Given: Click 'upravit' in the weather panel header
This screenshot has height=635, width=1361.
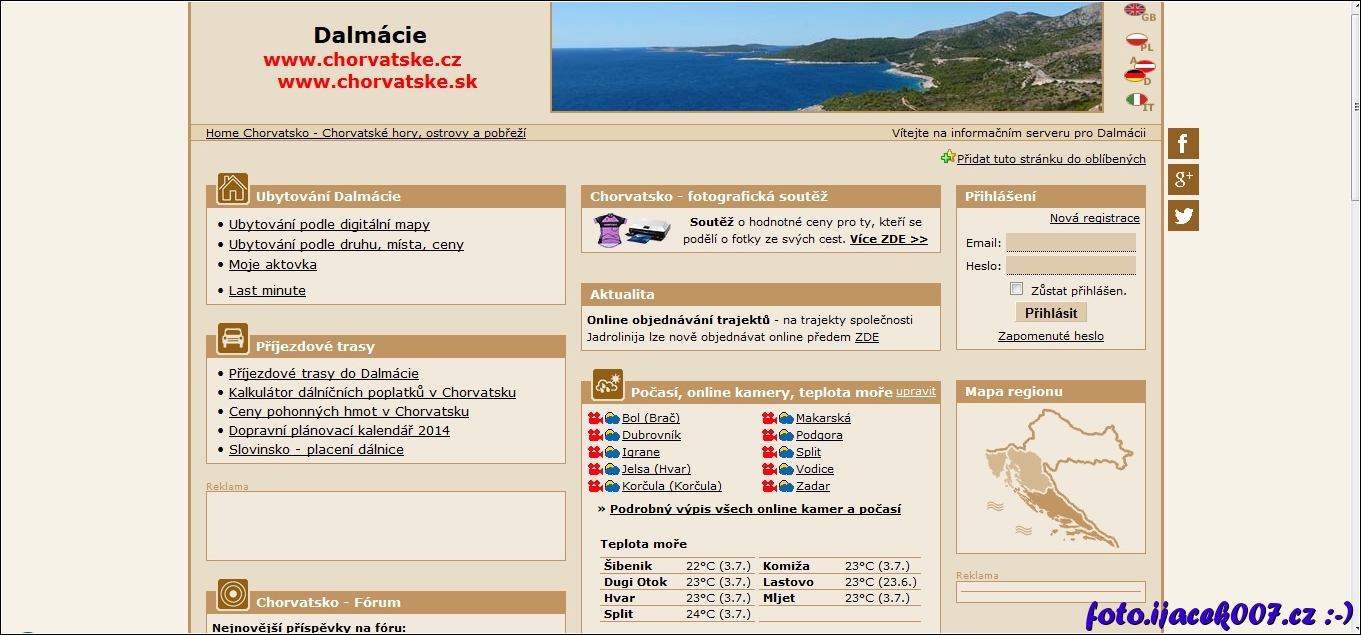Looking at the screenshot, I should coord(915,391).
